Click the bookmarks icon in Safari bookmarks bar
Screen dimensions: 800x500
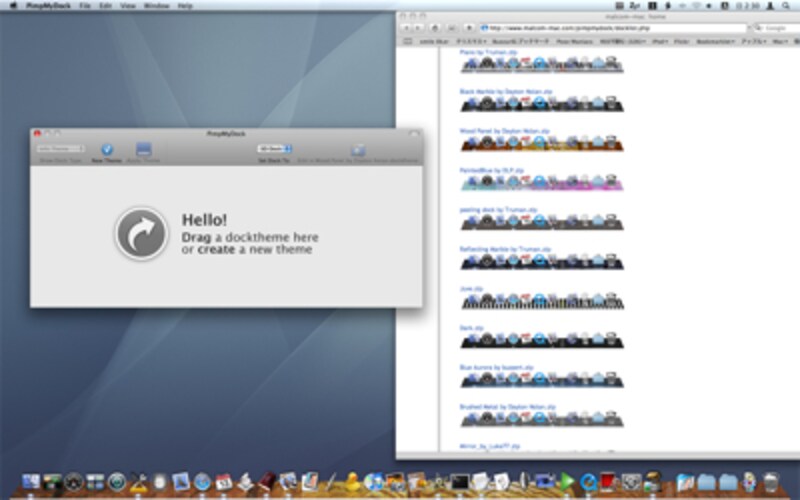tap(408, 41)
